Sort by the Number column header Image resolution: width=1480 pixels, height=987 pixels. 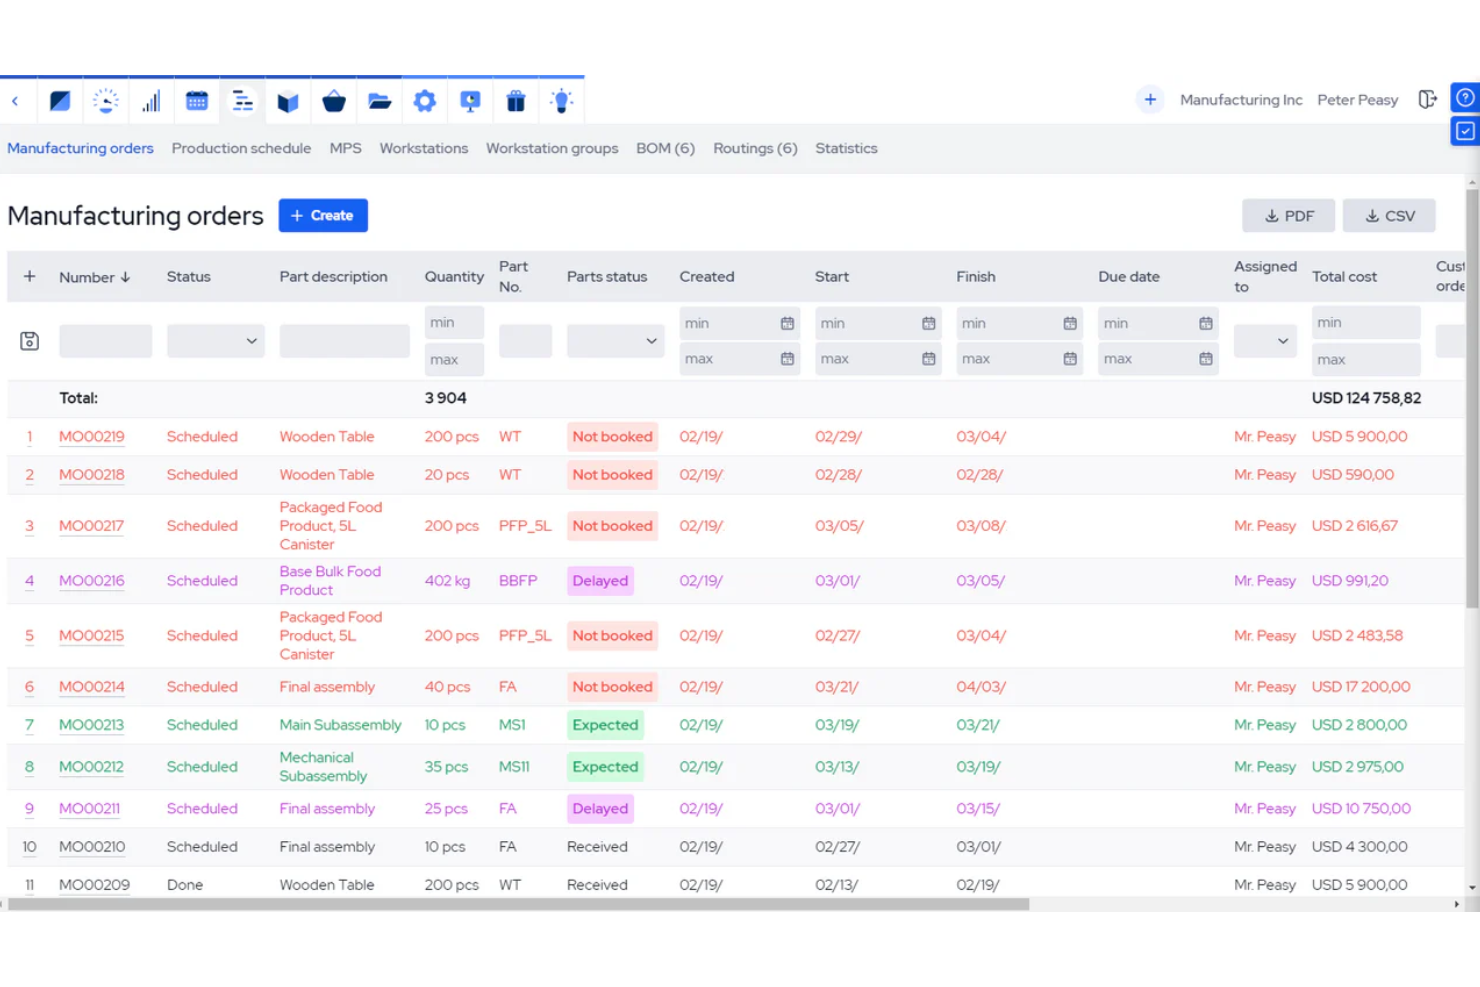coord(94,277)
